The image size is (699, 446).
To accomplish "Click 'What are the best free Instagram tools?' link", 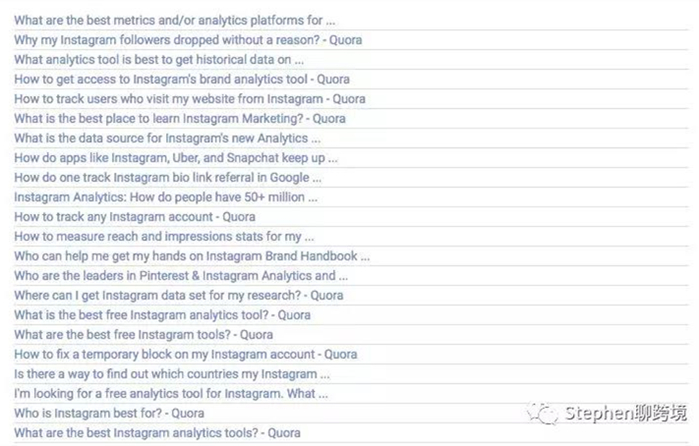I will click(x=143, y=334).
